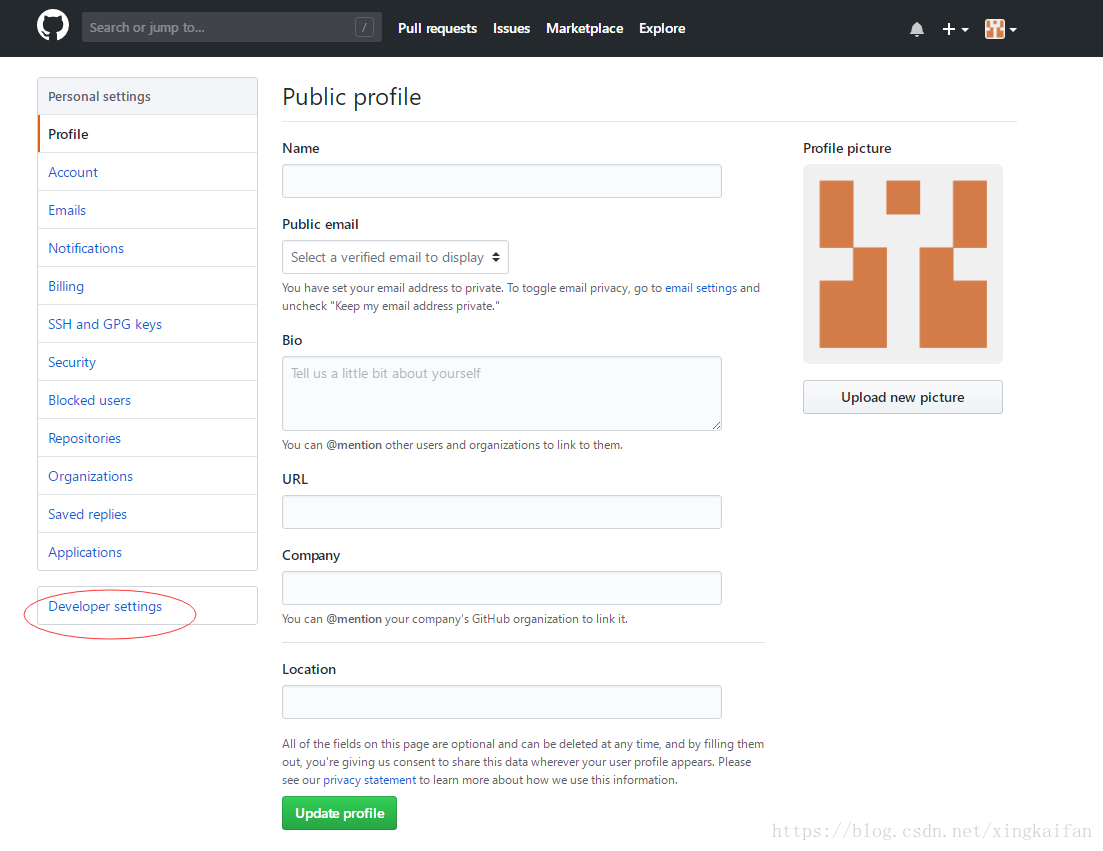Go to Pull requests
Screen dimensions: 1103x851
pos(437,28)
